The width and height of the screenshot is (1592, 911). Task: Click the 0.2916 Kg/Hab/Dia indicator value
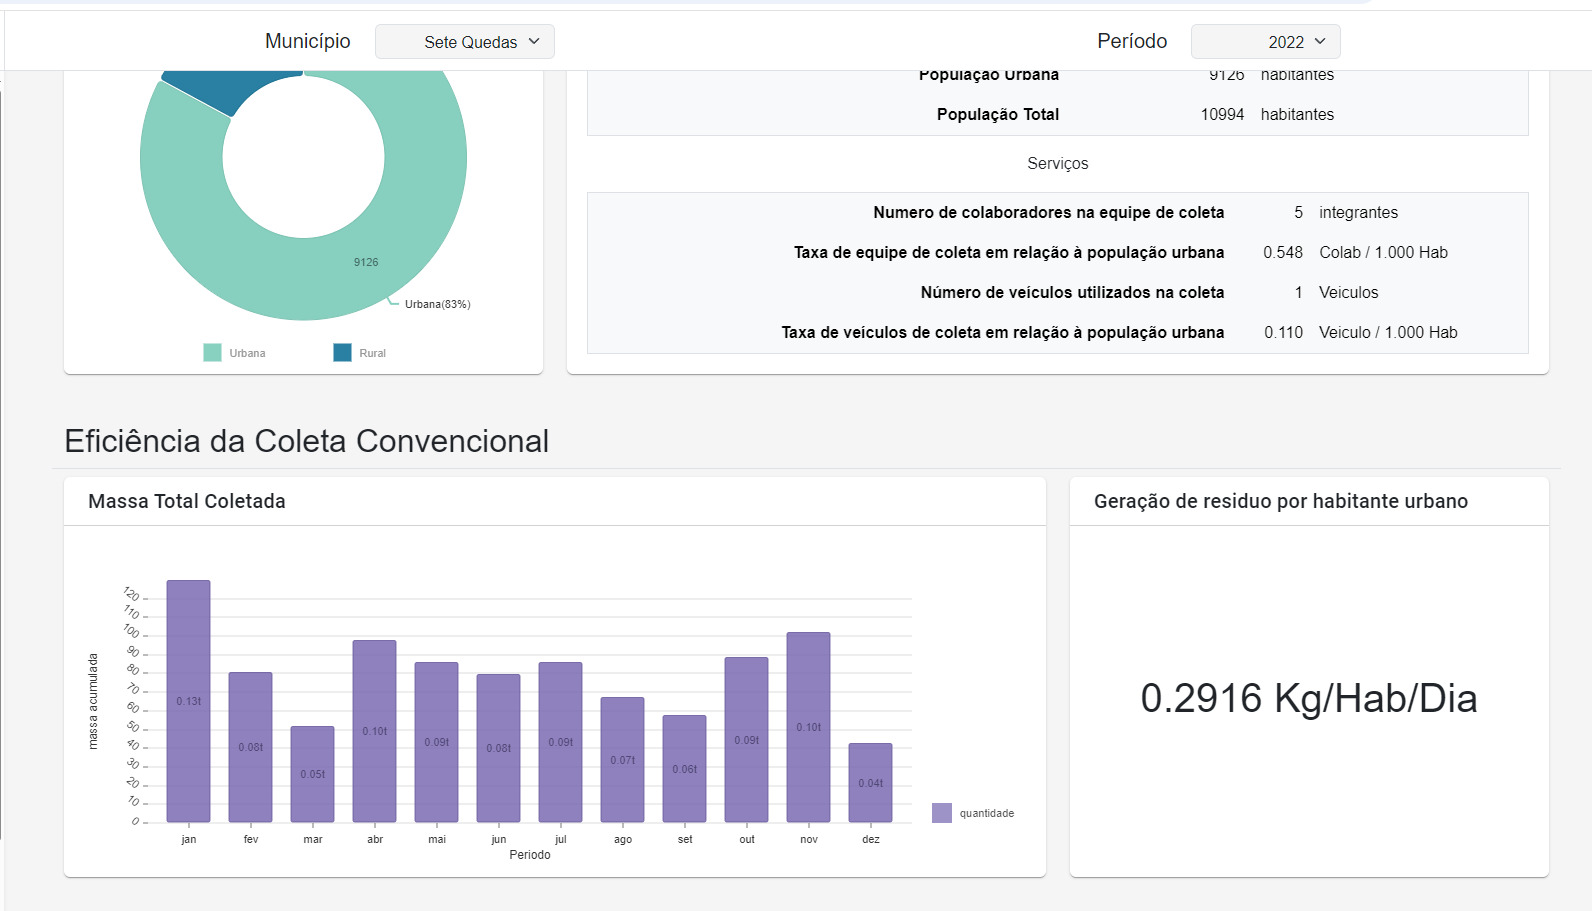click(x=1308, y=698)
